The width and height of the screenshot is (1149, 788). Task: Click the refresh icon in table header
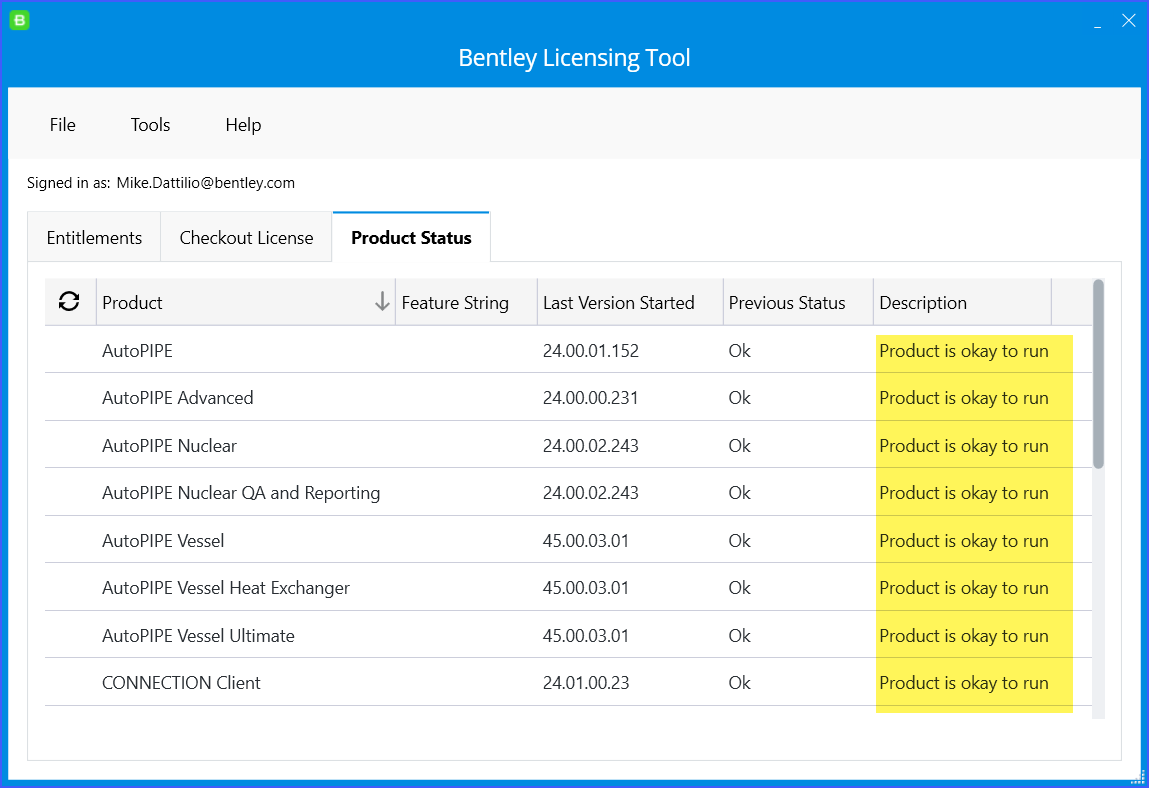coord(69,302)
